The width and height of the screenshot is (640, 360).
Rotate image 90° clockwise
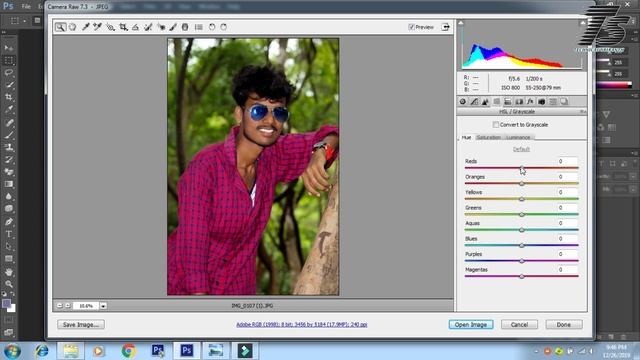coord(224,27)
